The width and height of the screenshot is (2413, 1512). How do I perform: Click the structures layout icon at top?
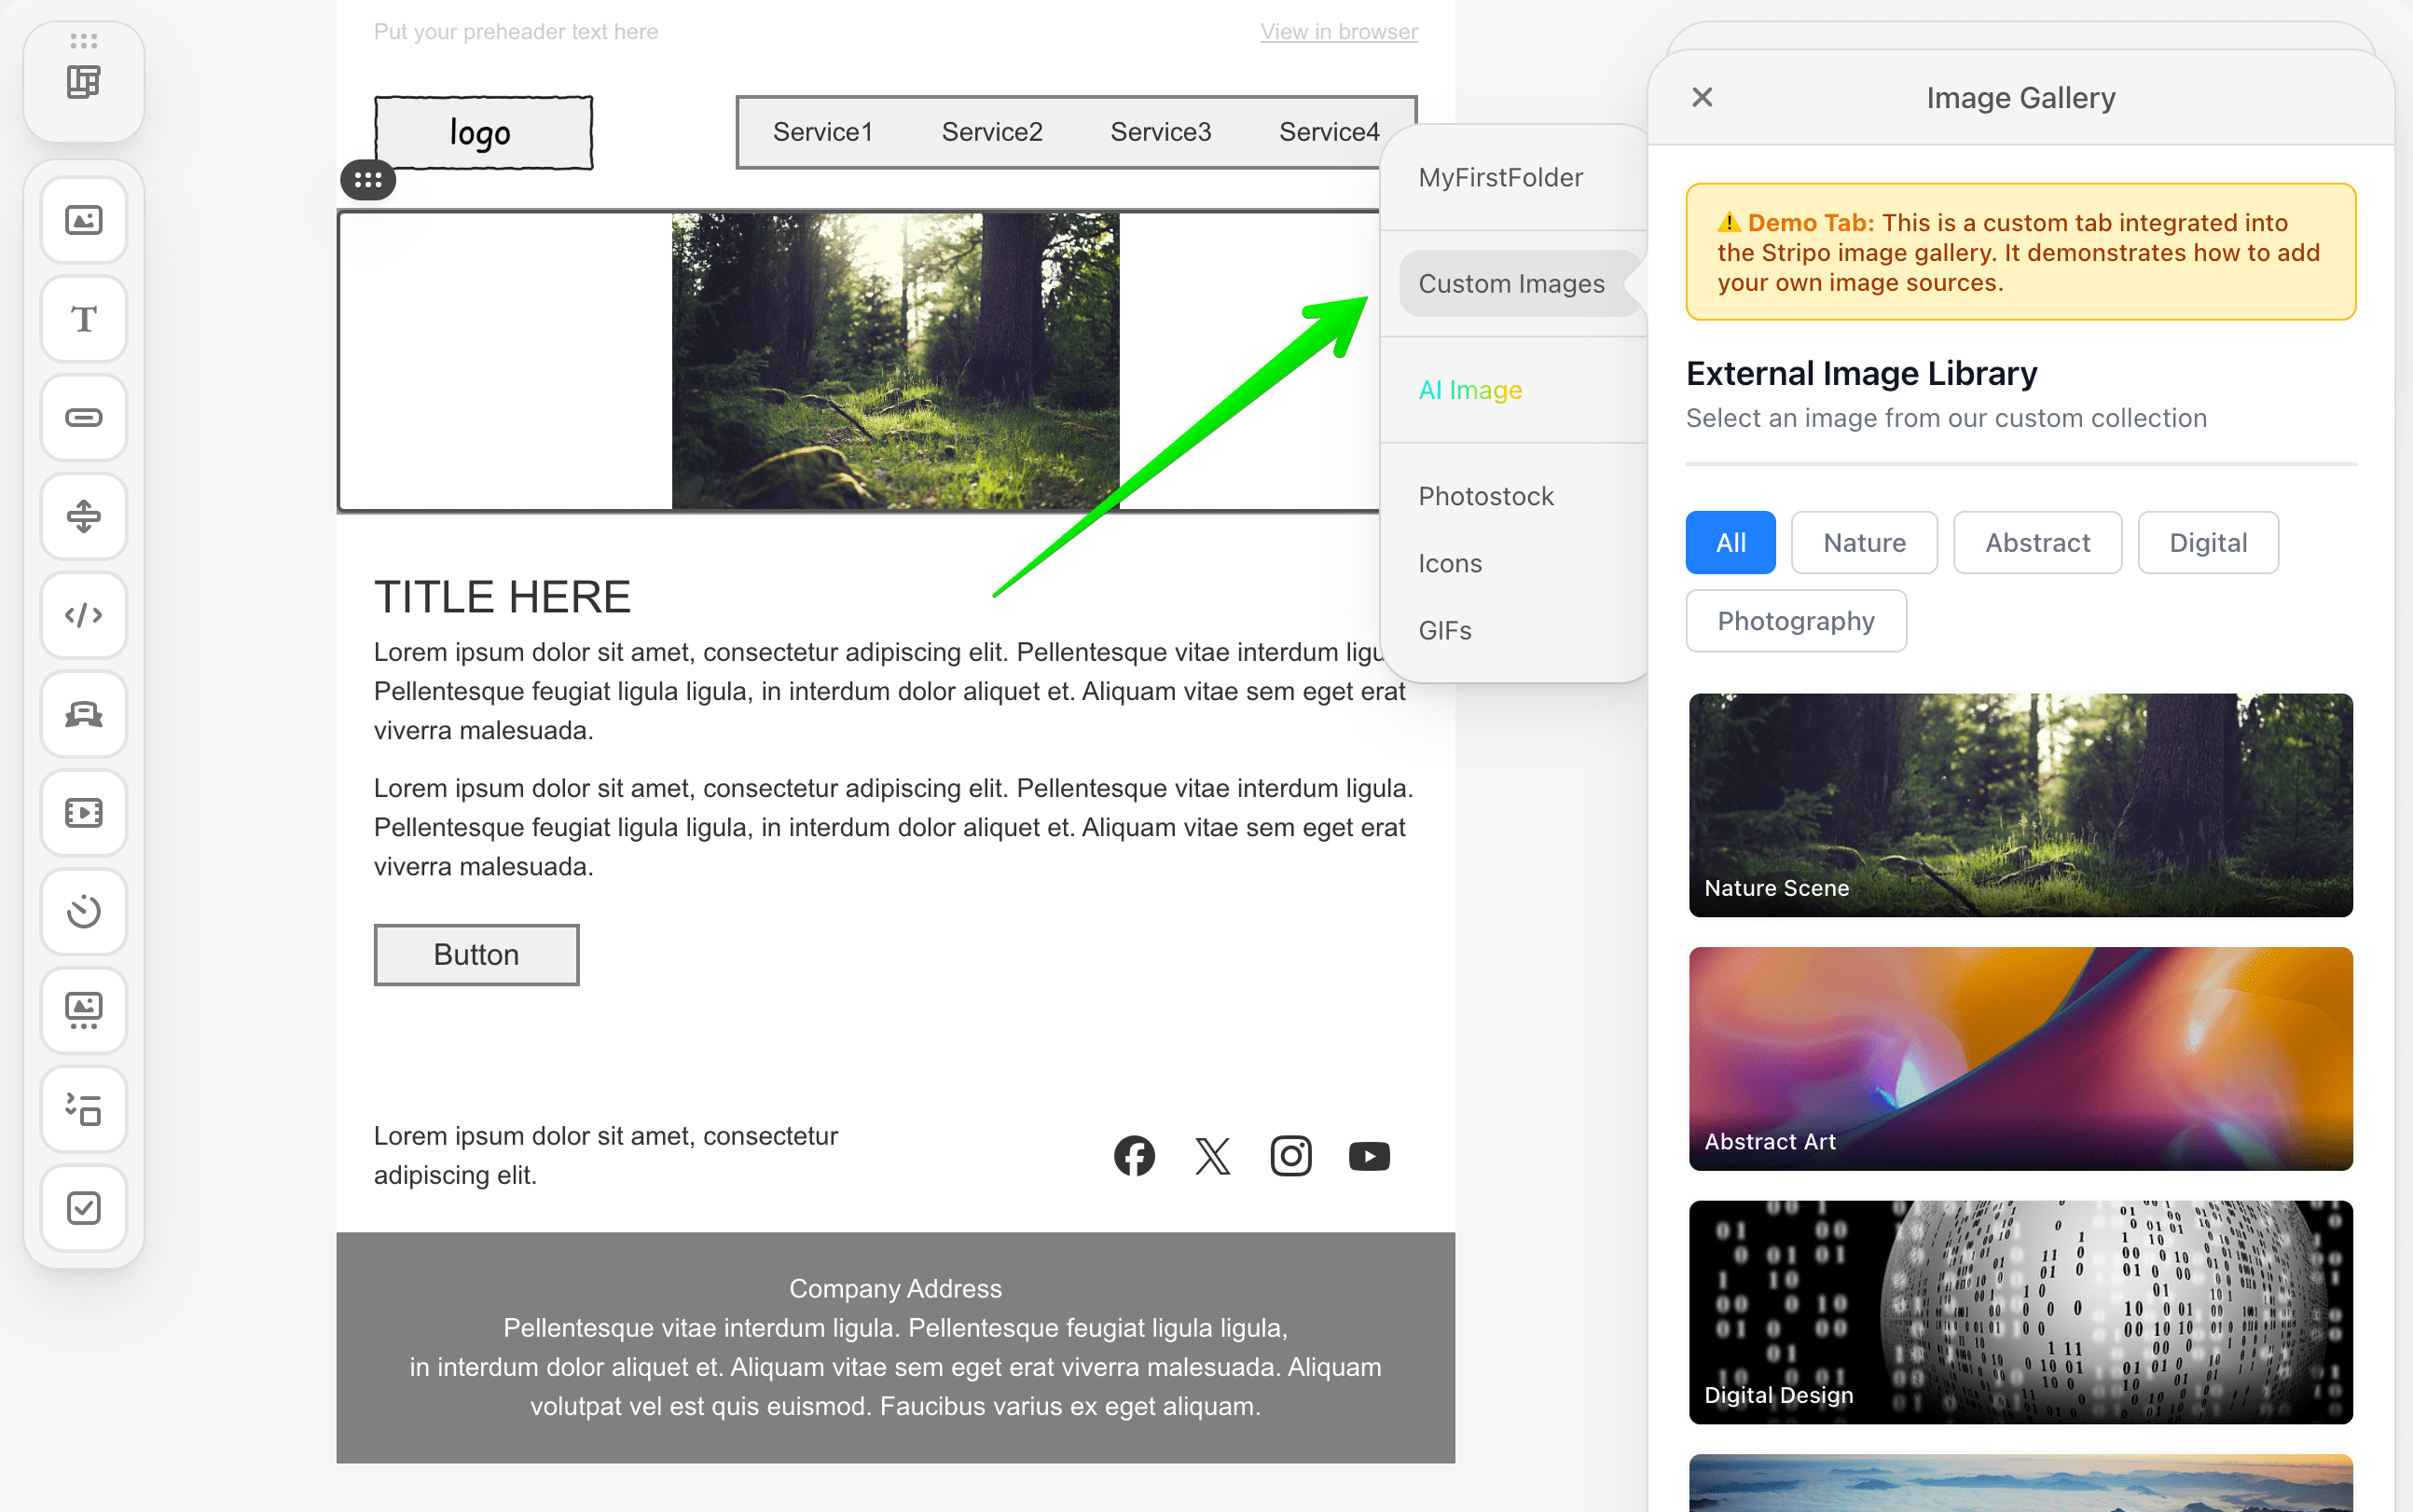click(x=84, y=82)
